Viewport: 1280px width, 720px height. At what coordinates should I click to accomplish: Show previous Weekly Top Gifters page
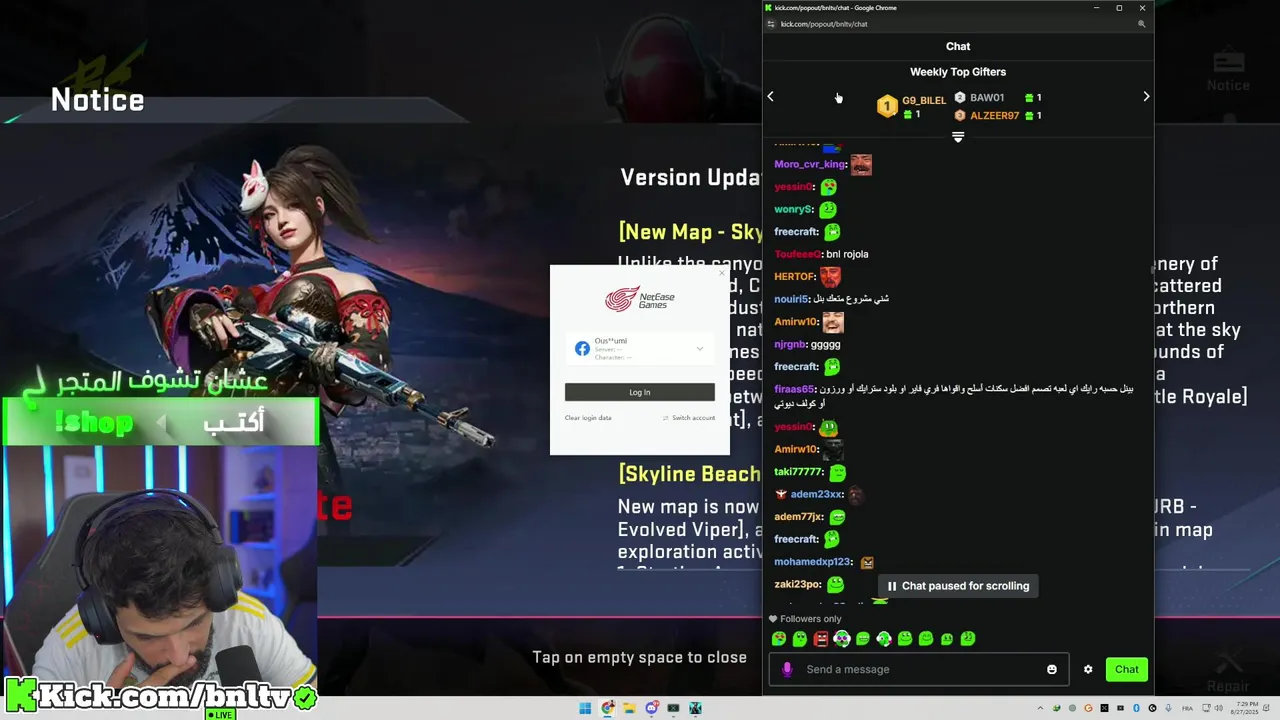click(x=770, y=97)
